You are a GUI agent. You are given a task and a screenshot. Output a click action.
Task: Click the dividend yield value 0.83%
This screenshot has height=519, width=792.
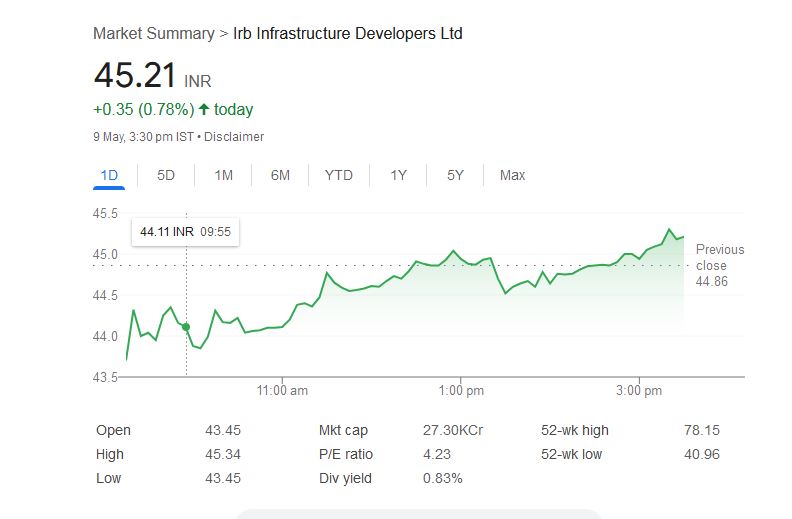click(x=442, y=478)
